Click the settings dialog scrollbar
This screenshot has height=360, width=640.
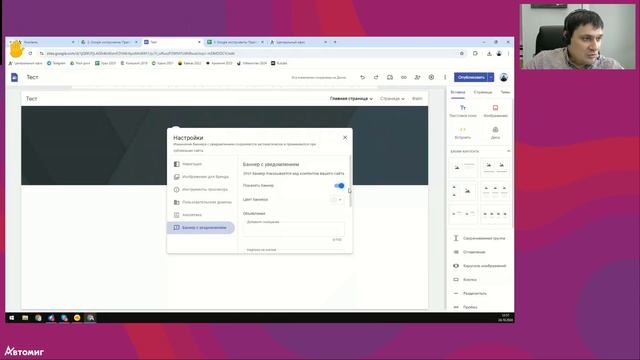pyautogui.click(x=350, y=182)
